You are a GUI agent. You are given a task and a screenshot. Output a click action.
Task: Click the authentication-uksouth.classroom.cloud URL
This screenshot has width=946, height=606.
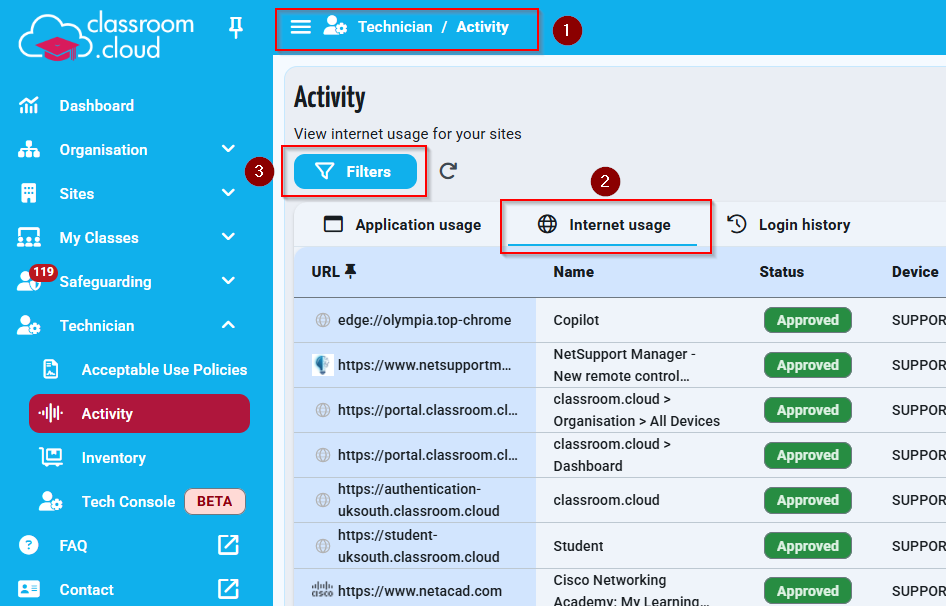click(x=419, y=500)
